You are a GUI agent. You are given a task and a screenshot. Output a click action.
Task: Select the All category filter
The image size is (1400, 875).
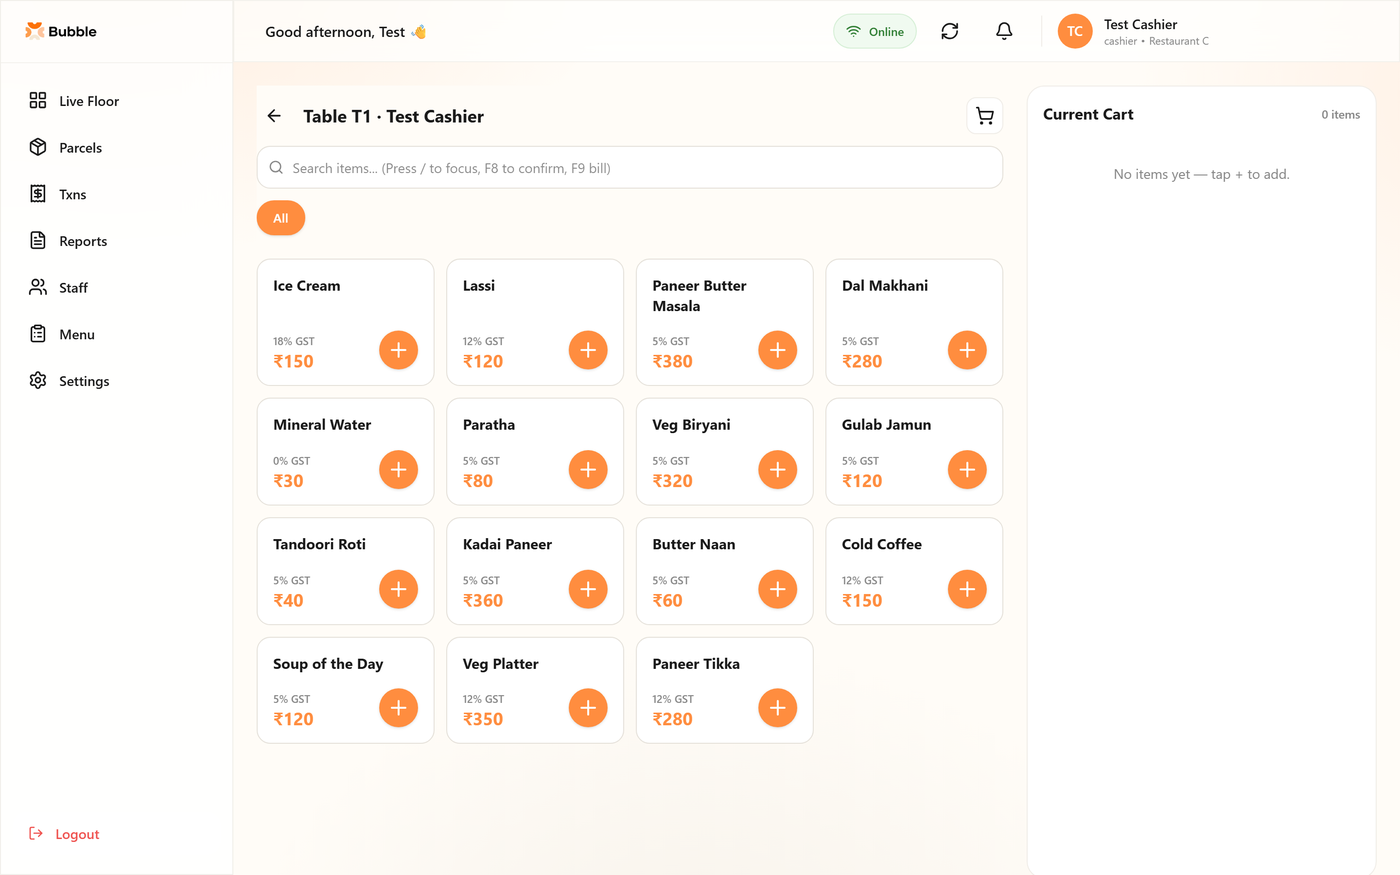281,218
